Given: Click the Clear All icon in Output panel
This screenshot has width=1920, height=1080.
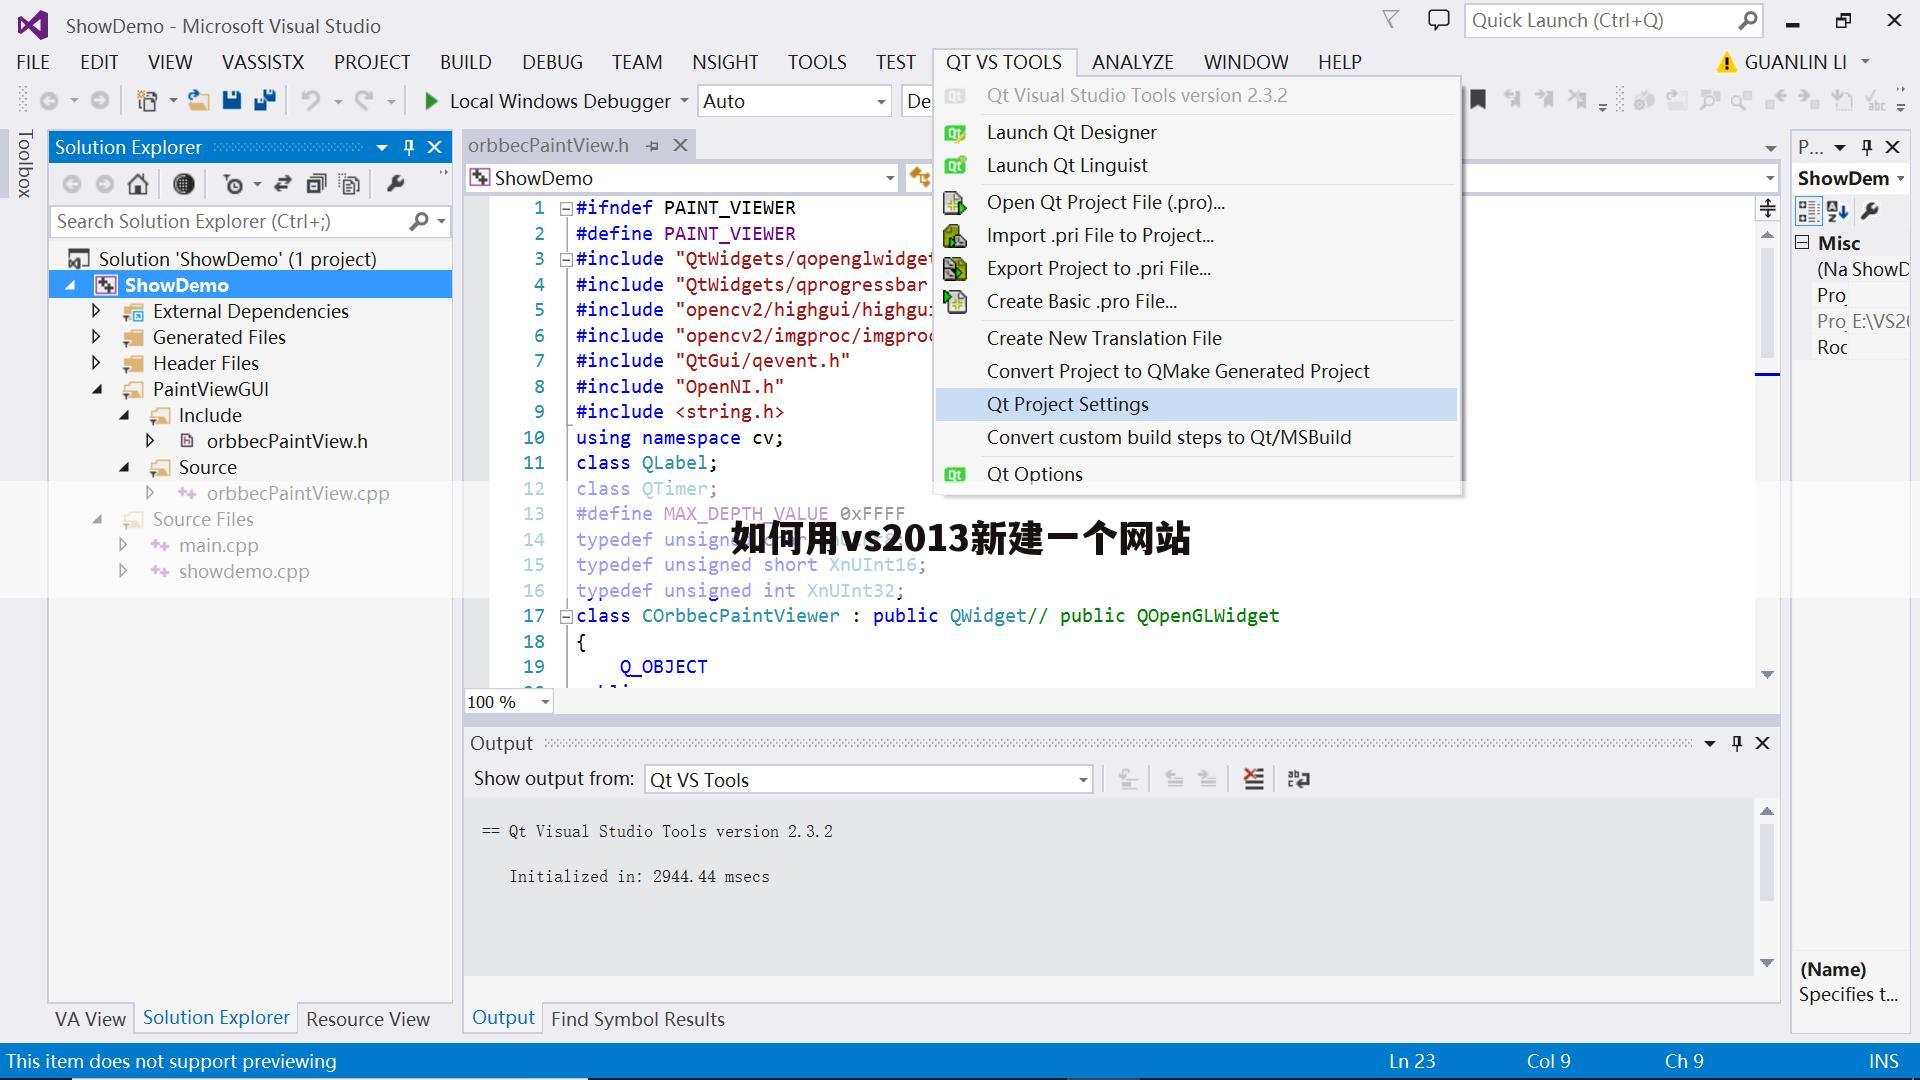Looking at the screenshot, I should (x=1254, y=779).
